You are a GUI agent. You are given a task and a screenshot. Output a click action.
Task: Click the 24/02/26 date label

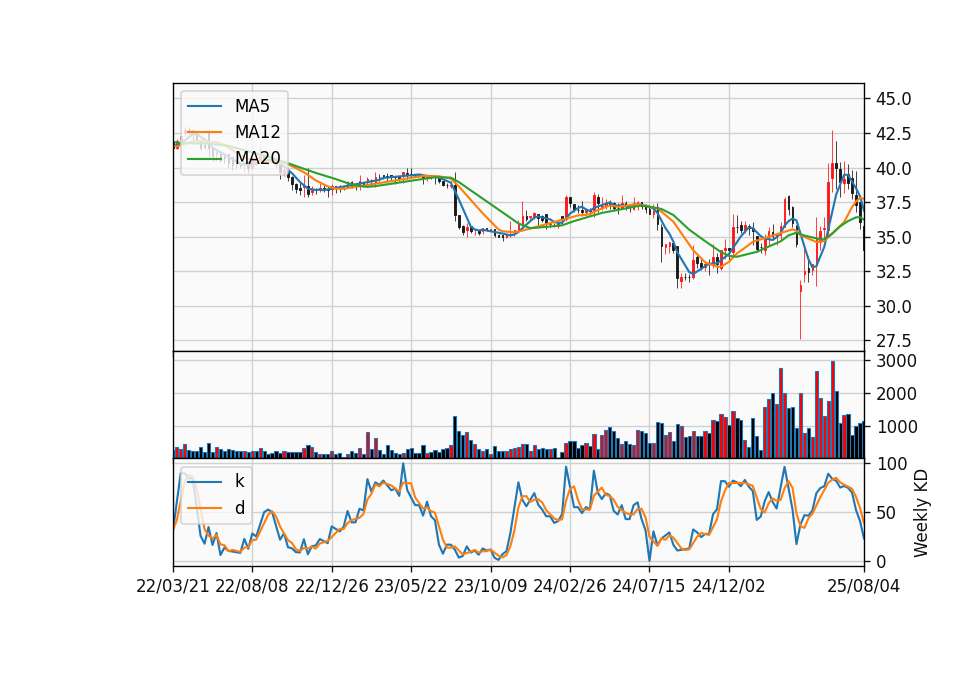(569, 587)
